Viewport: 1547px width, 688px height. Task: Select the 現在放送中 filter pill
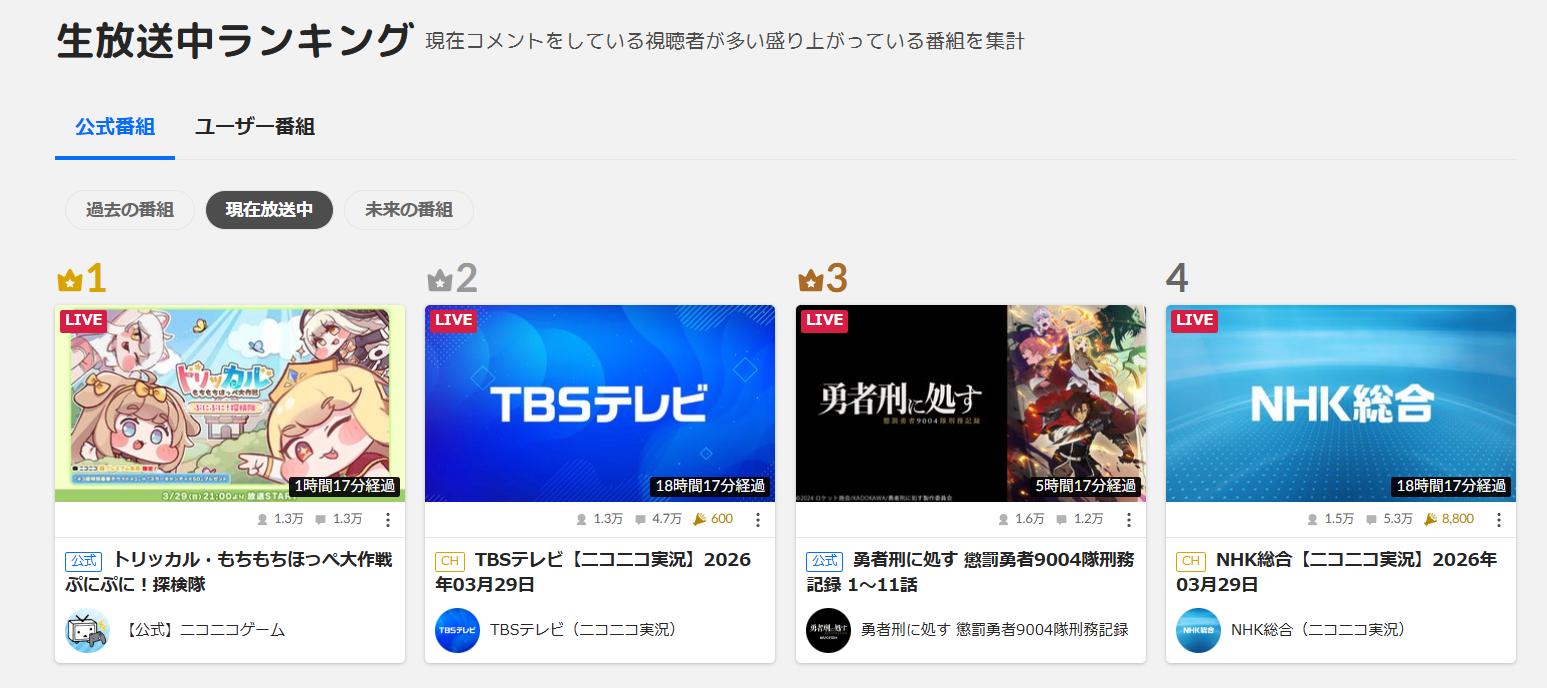click(269, 210)
